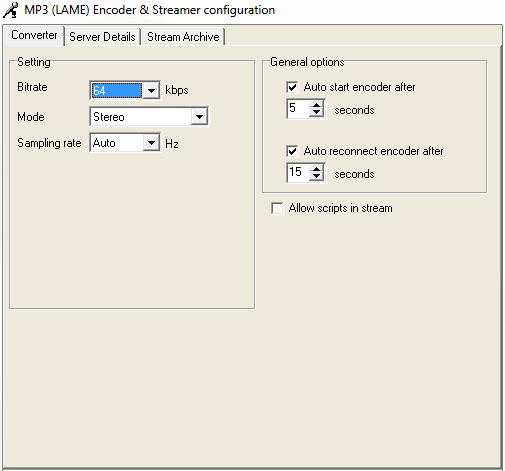Click the Auto start encoder after label
Viewport: 505px width, 471px height.
359,87
